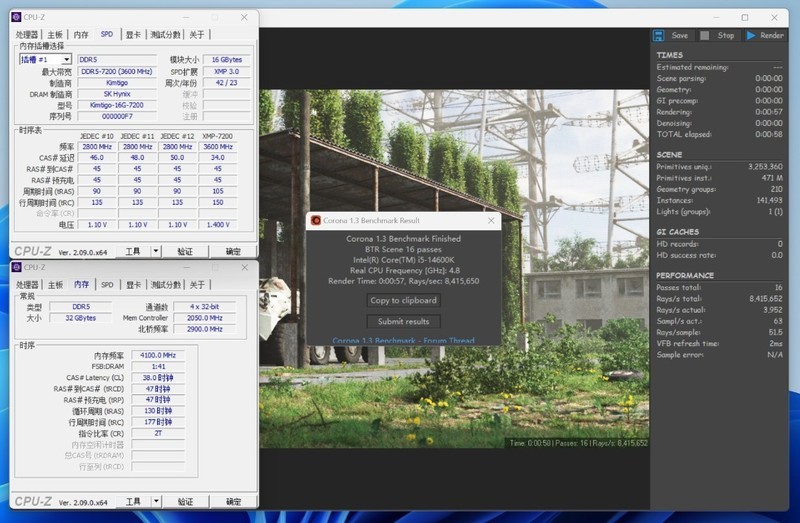This screenshot has height=523, width=800.
Task: Click the Stop square icon in Corona
Action: (705, 35)
